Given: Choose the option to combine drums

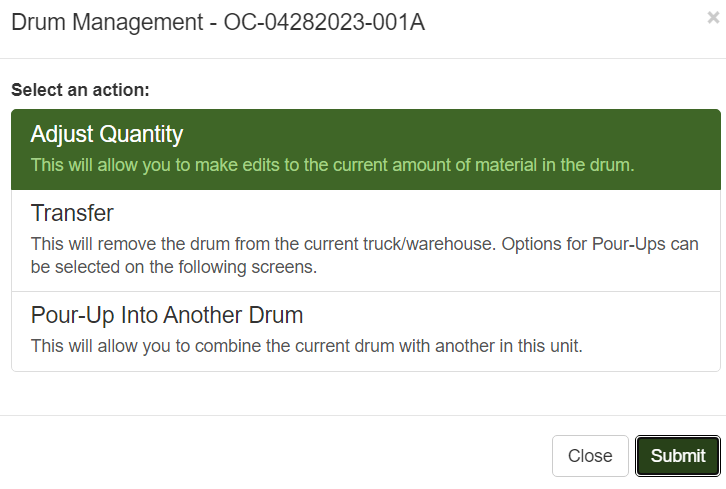Looking at the screenshot, I should click(365, 331).
